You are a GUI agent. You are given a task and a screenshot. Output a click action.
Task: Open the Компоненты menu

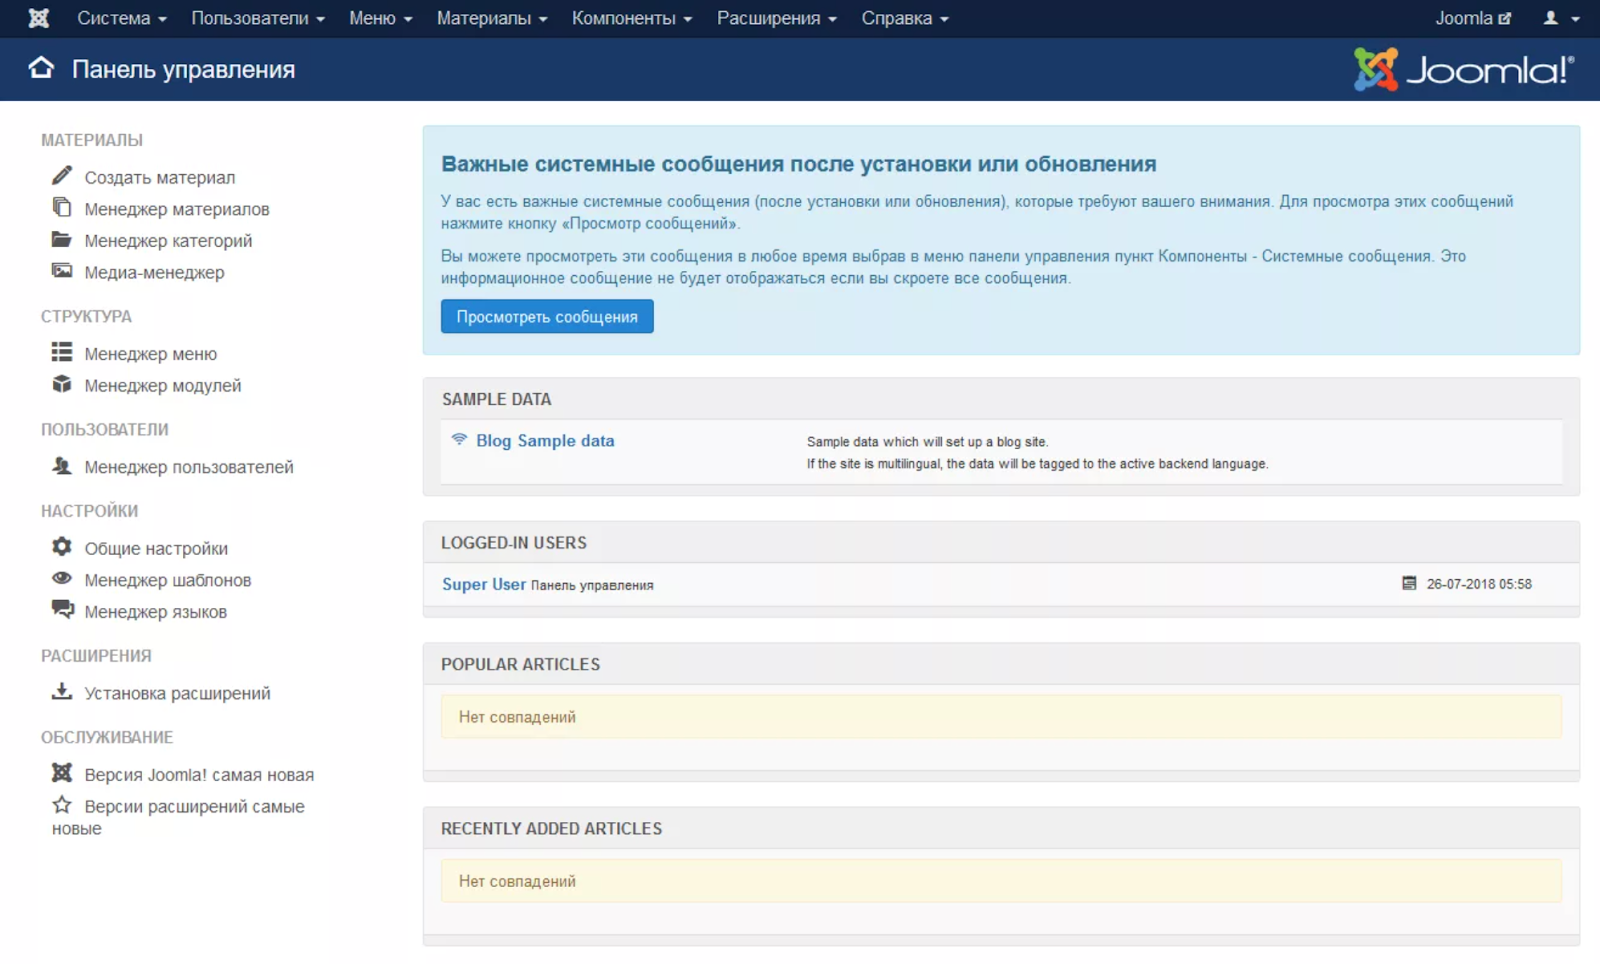[631, 18]
